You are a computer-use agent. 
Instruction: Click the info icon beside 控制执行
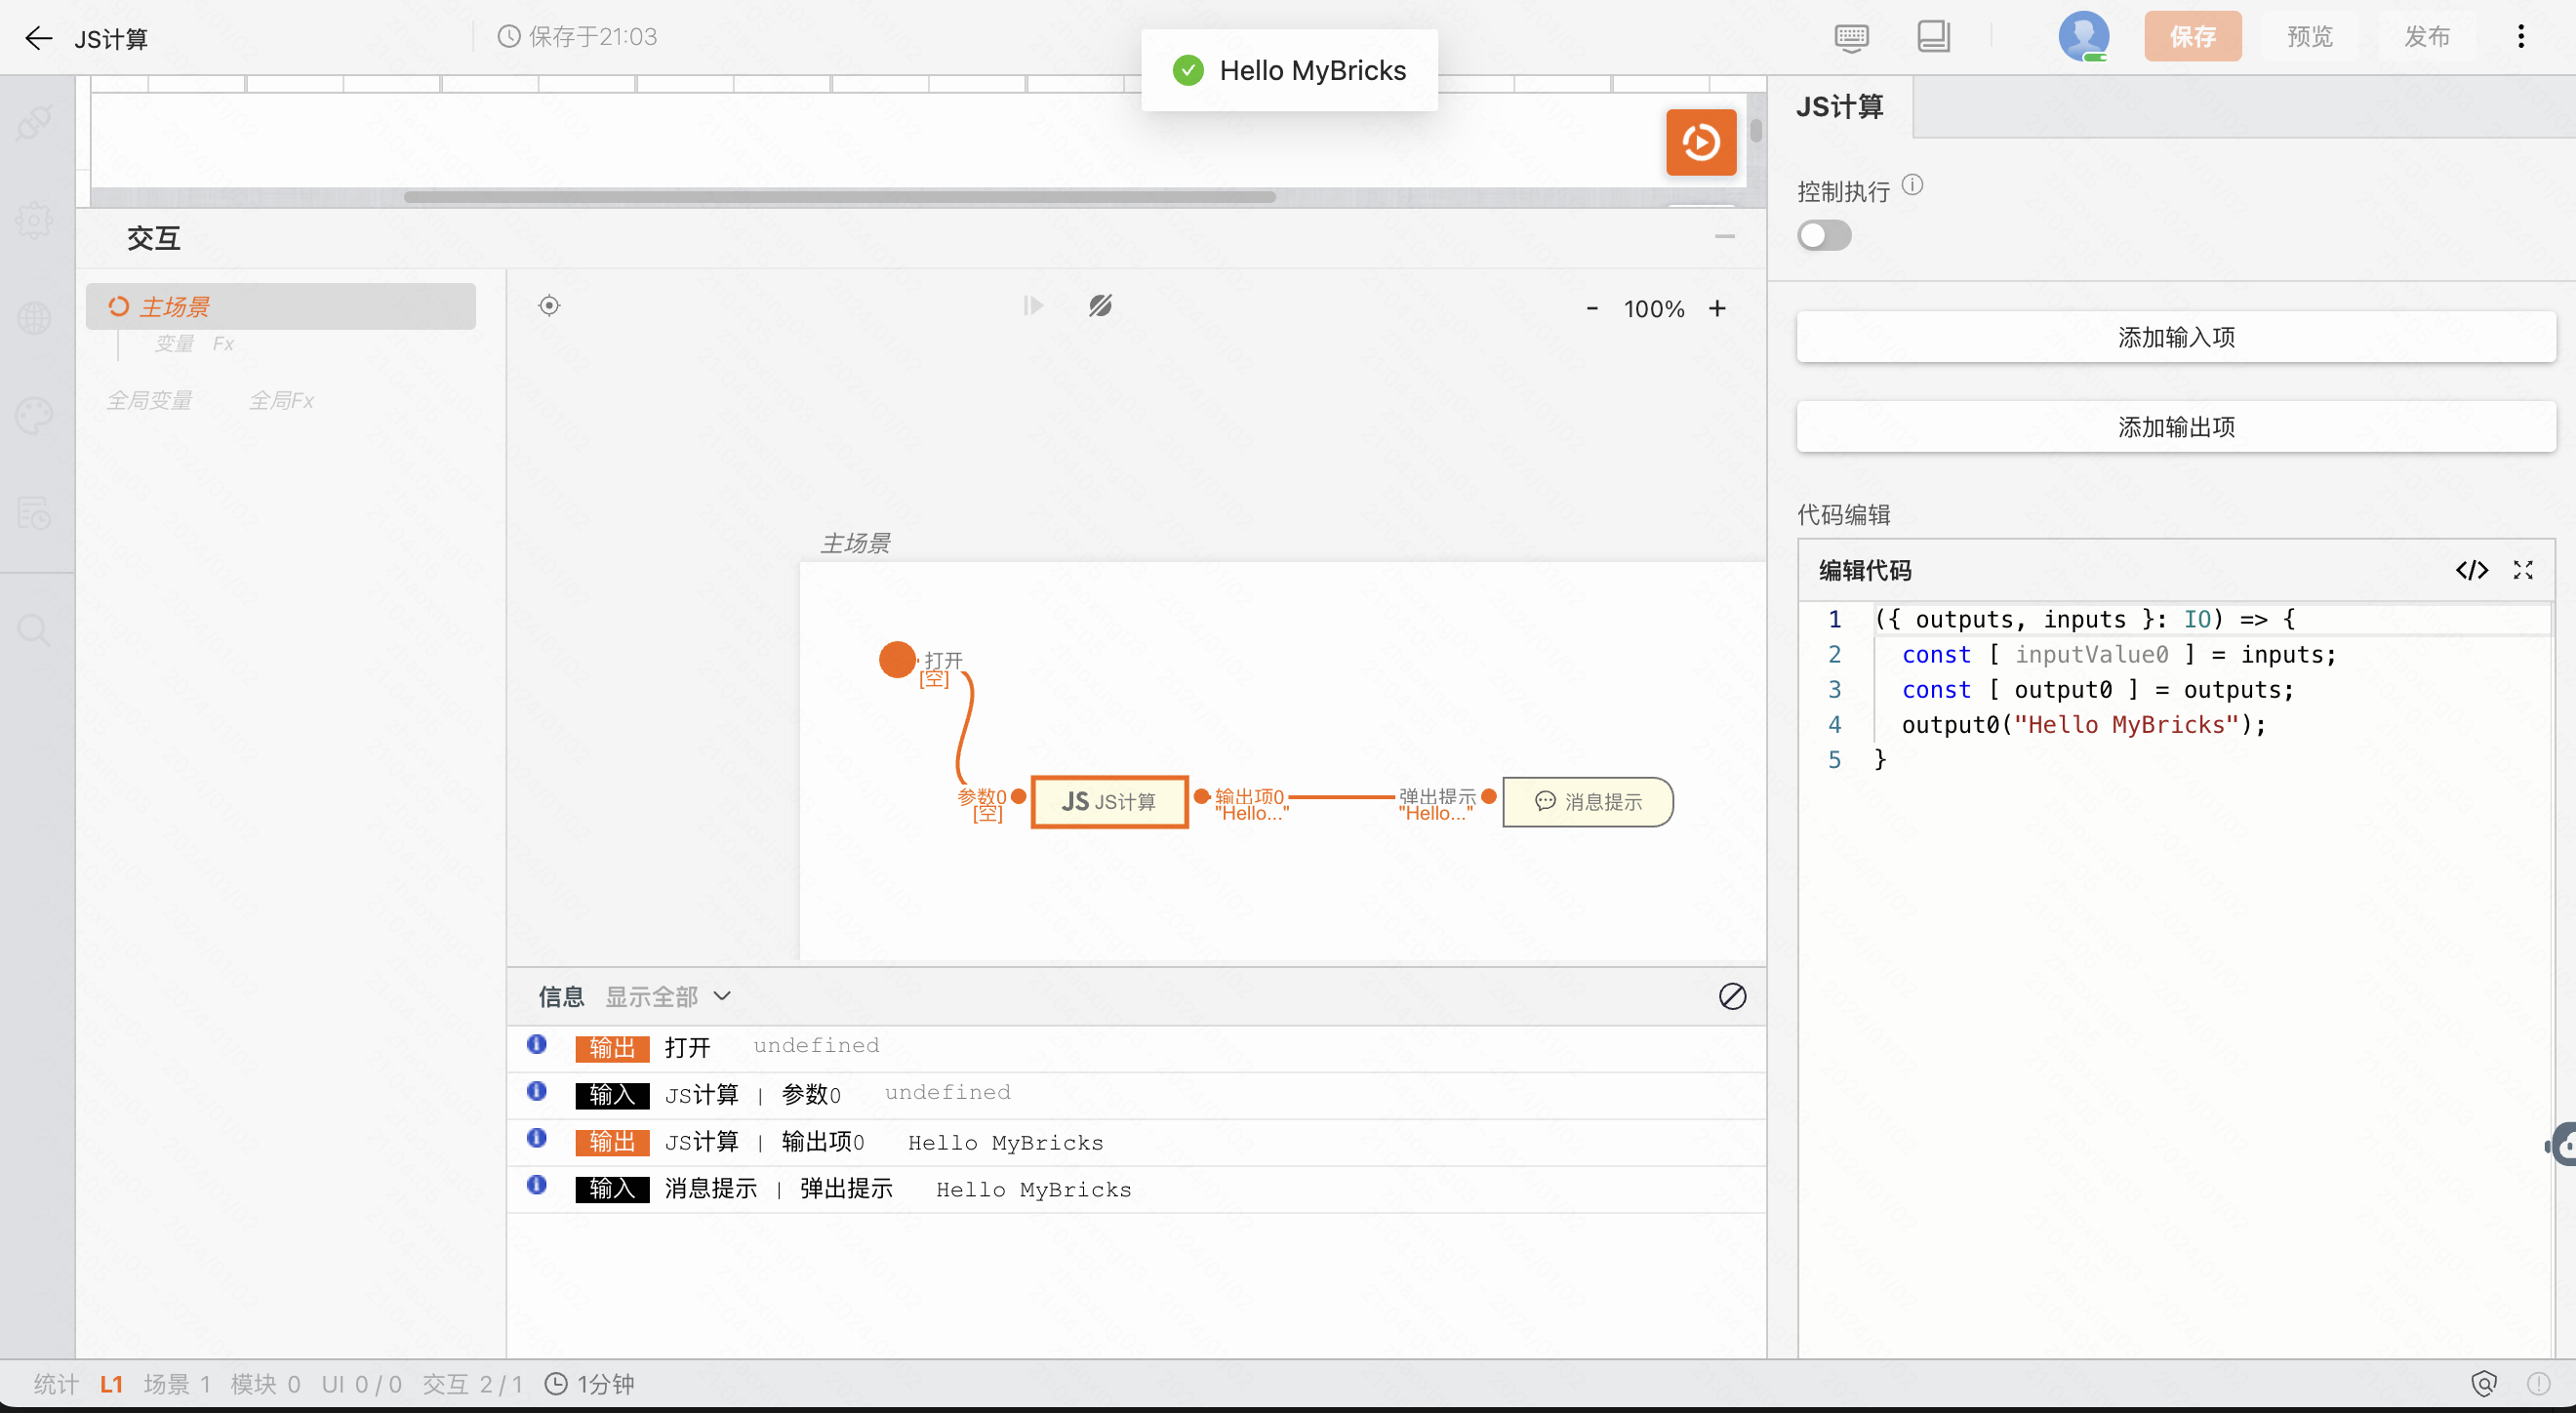click(x=1912, y=185)
